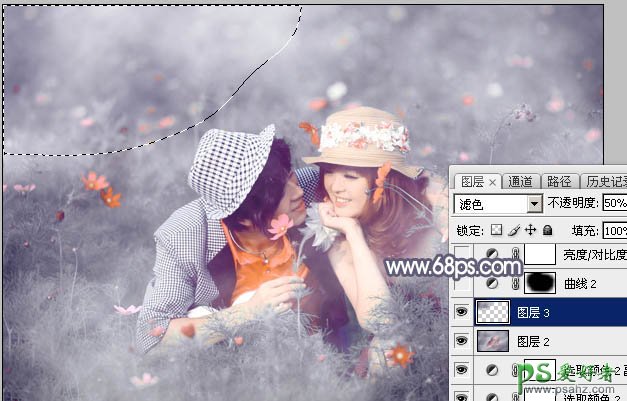Toggle visibility of 图层 2 layer
The width and height of the screenshot is (627, 401).
pos(461,342)
